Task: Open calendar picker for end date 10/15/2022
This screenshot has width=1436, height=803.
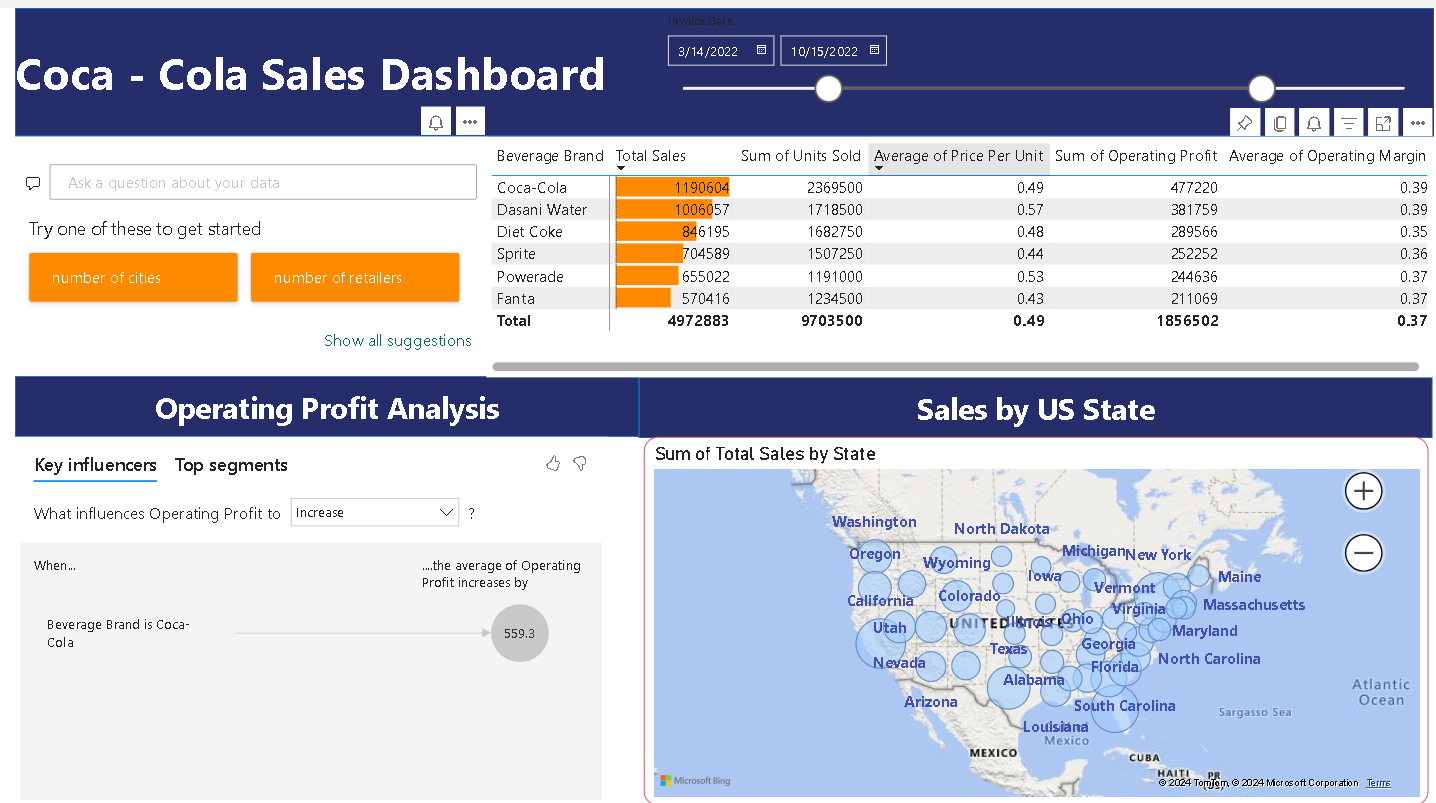Action: pyautogui.click(x=874, y=50)
